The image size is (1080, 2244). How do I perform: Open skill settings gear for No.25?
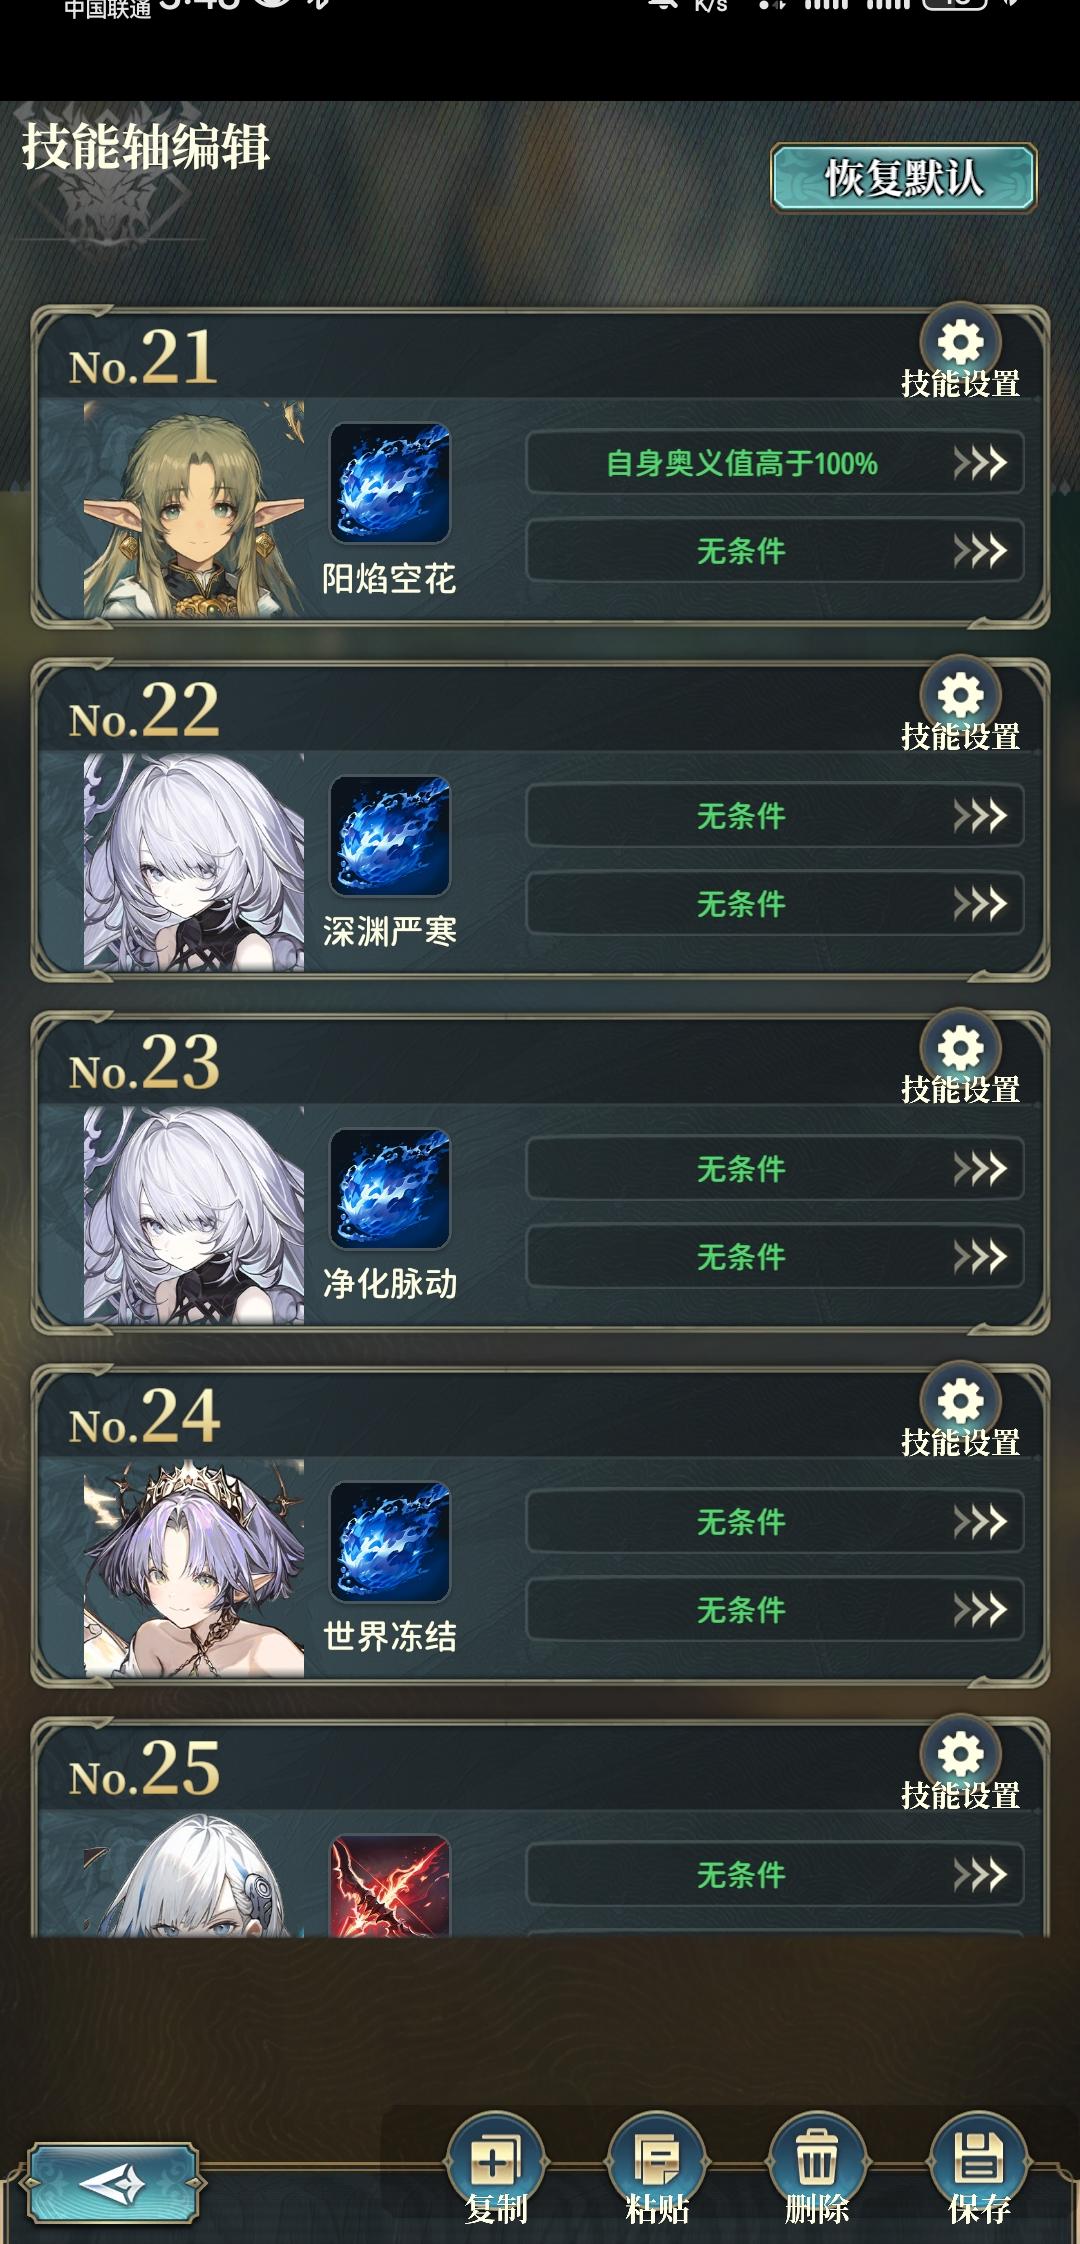click(x=960, y=1754)
